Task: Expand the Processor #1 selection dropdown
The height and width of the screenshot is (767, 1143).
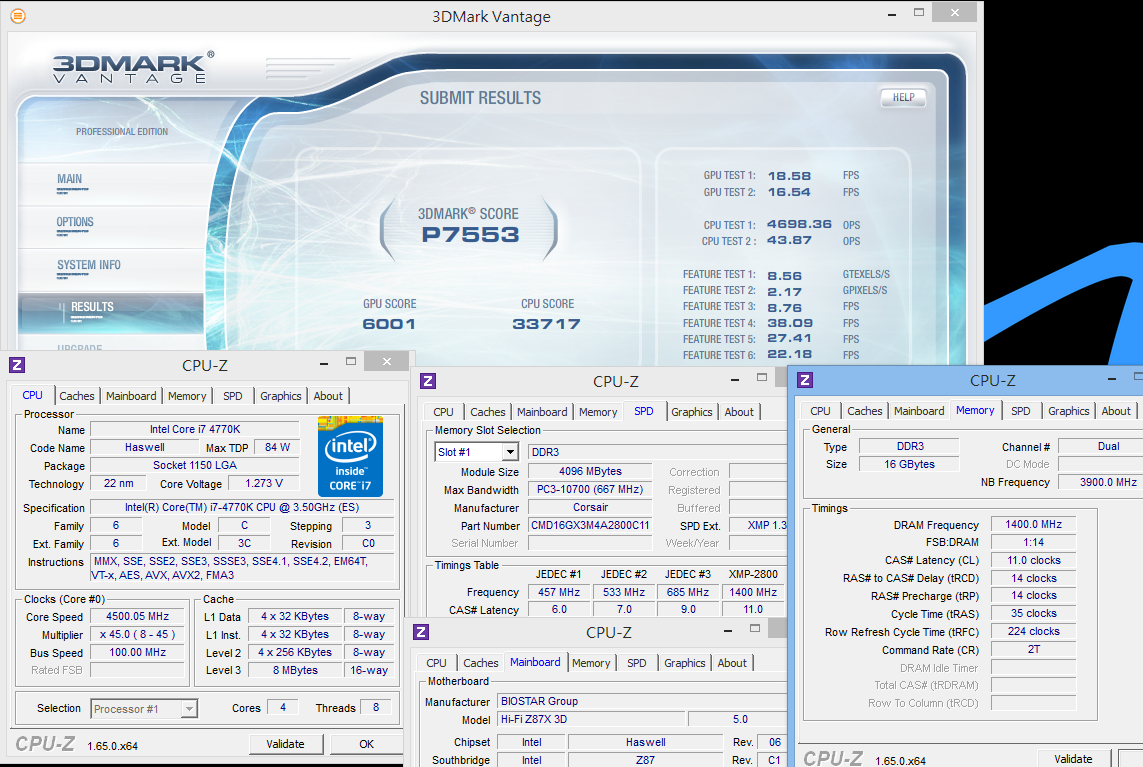Action: [x=188, y=709]
